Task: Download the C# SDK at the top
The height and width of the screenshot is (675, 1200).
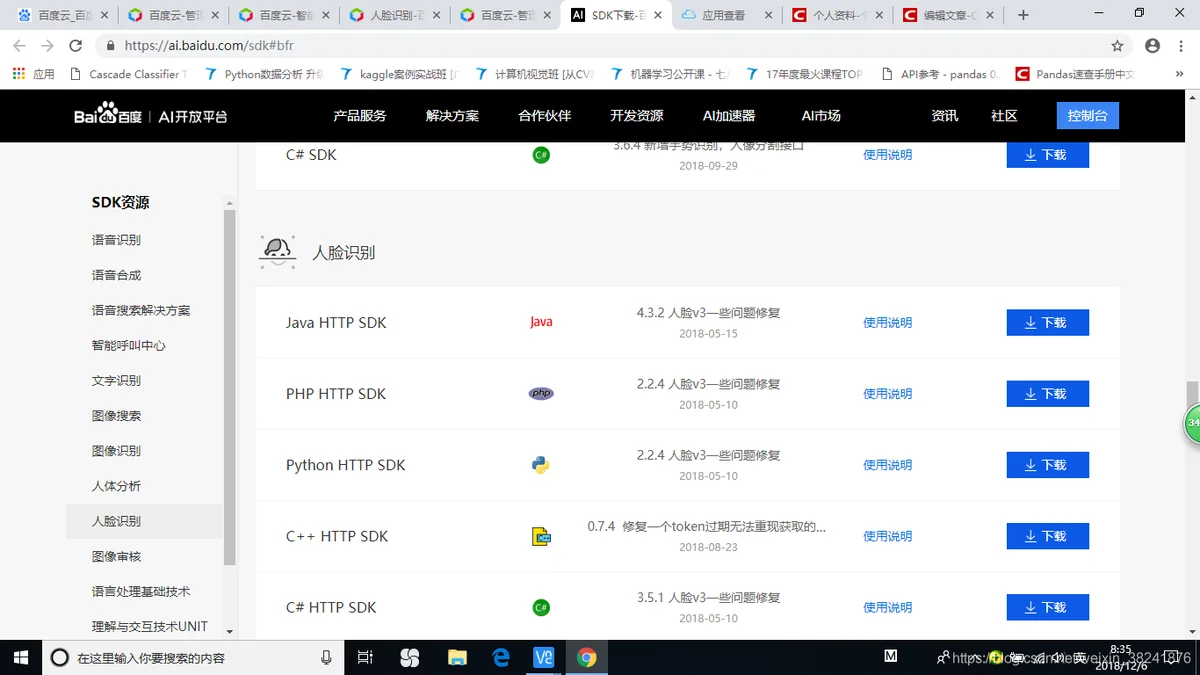Action: (1047, 155)
